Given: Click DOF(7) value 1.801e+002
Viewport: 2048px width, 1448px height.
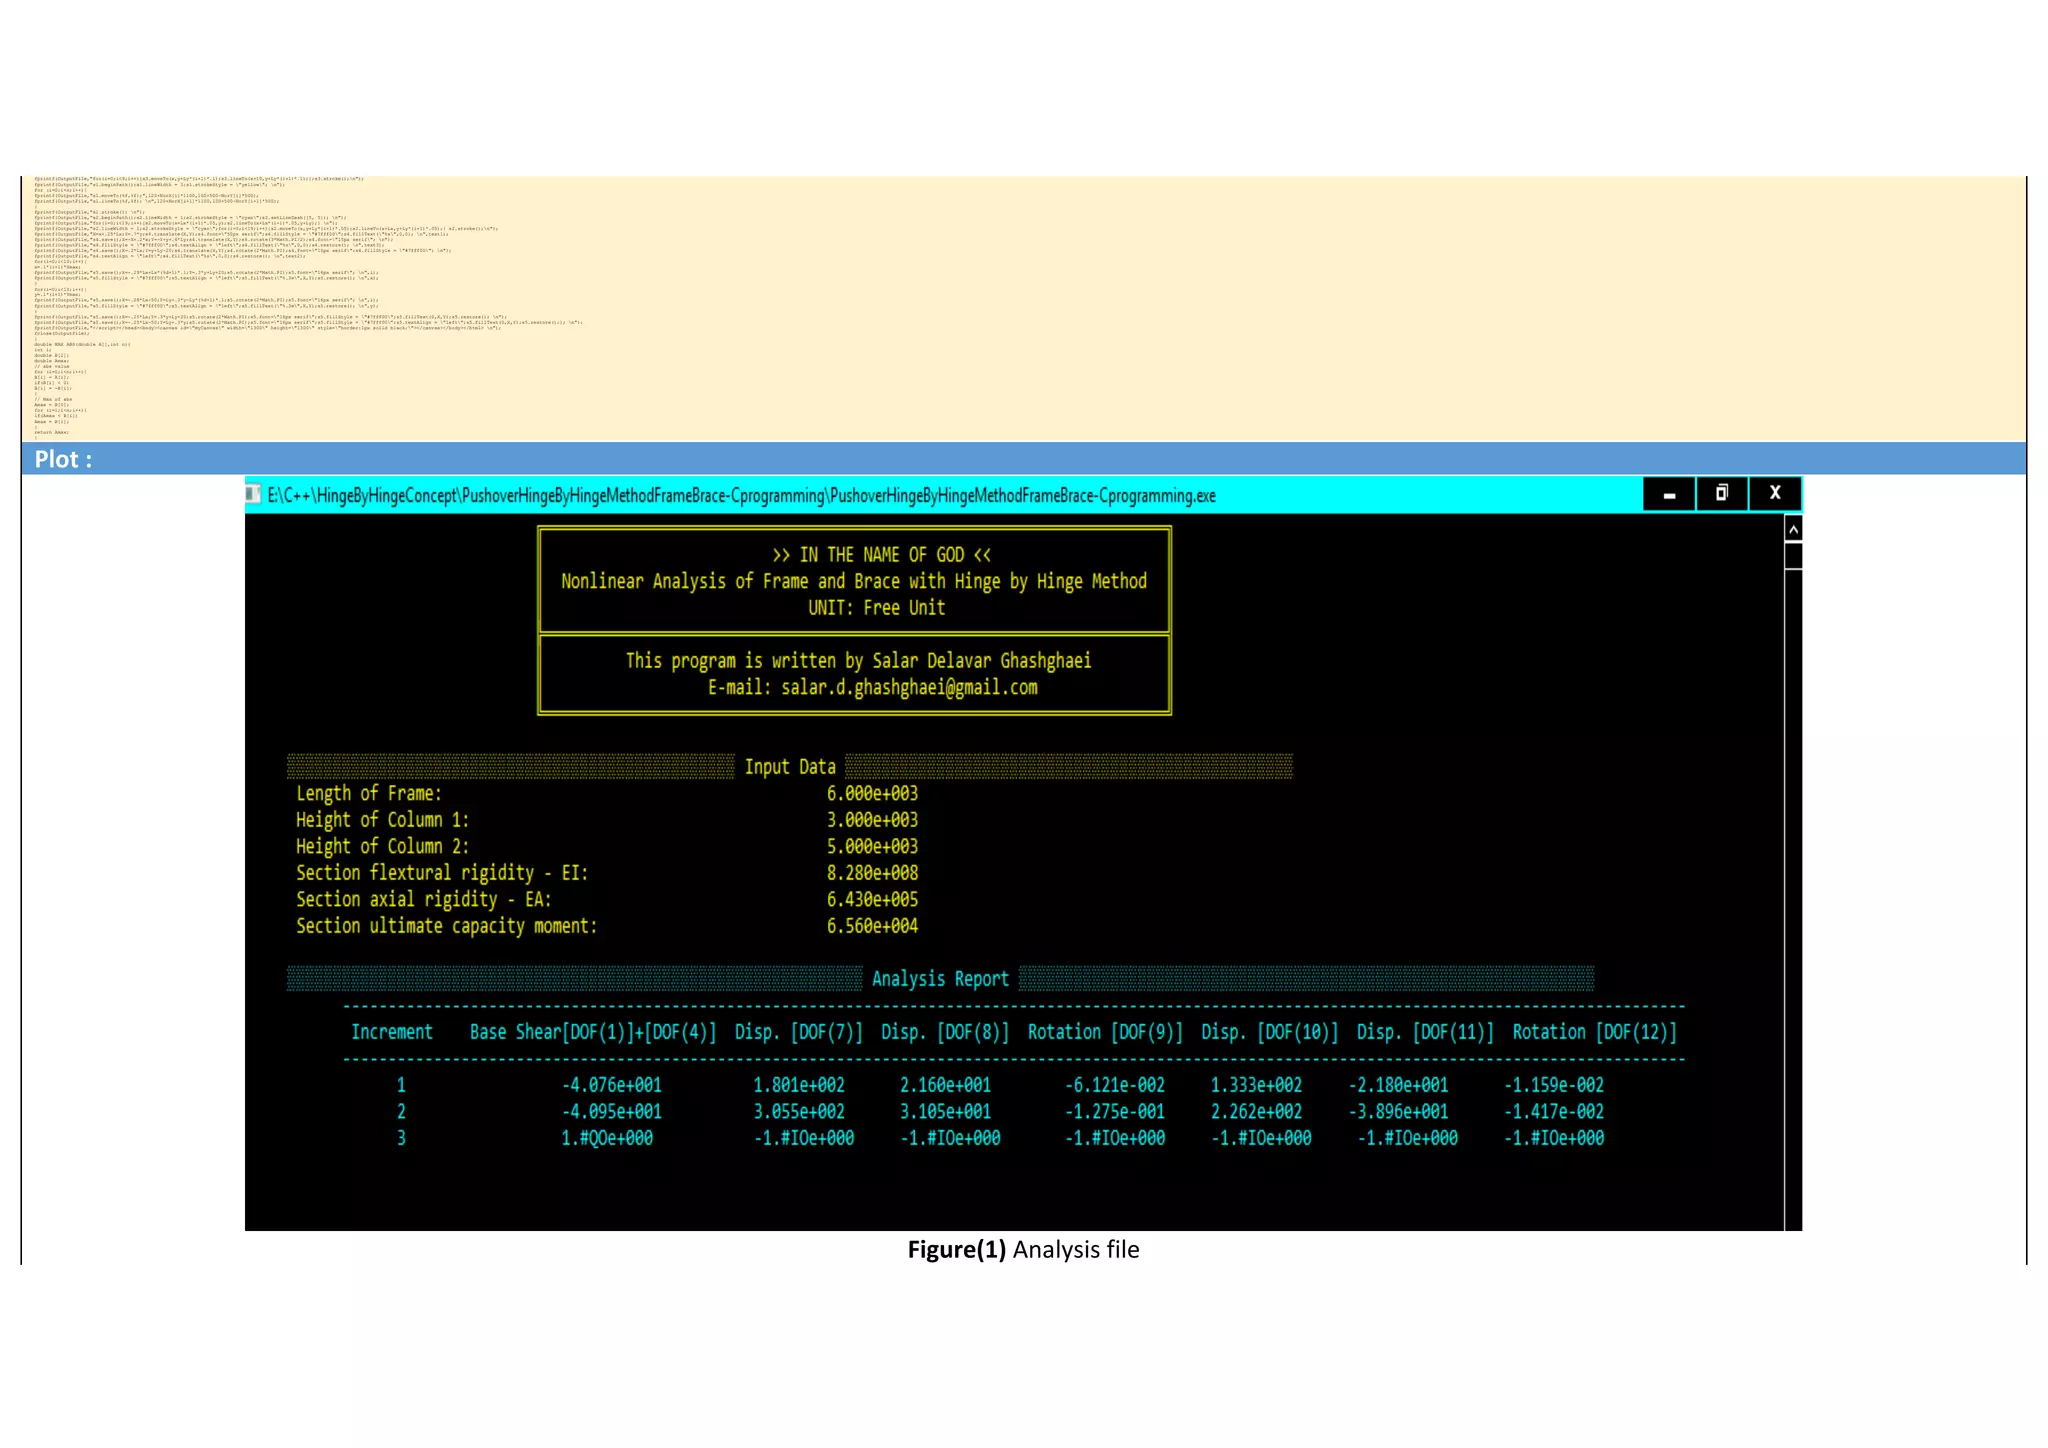Looking at the screenshot, I should pos(799,1085).
